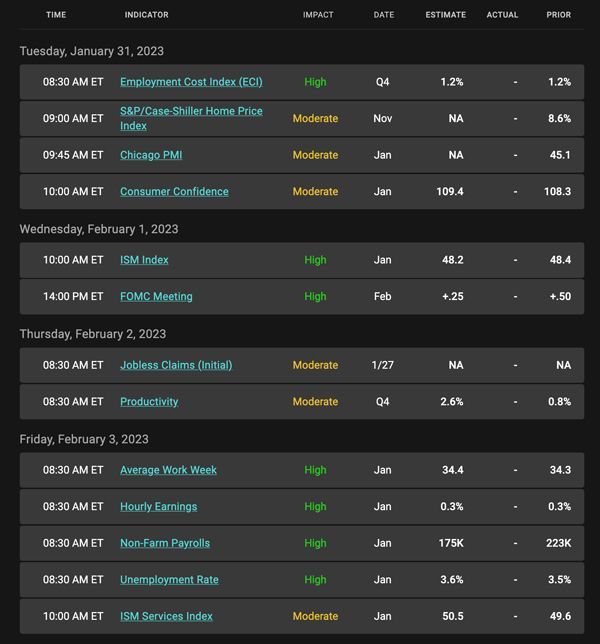Viewport: 600px width, 644px height.
Task: Click the IMPACT column header
Action: tap(318, 15)
